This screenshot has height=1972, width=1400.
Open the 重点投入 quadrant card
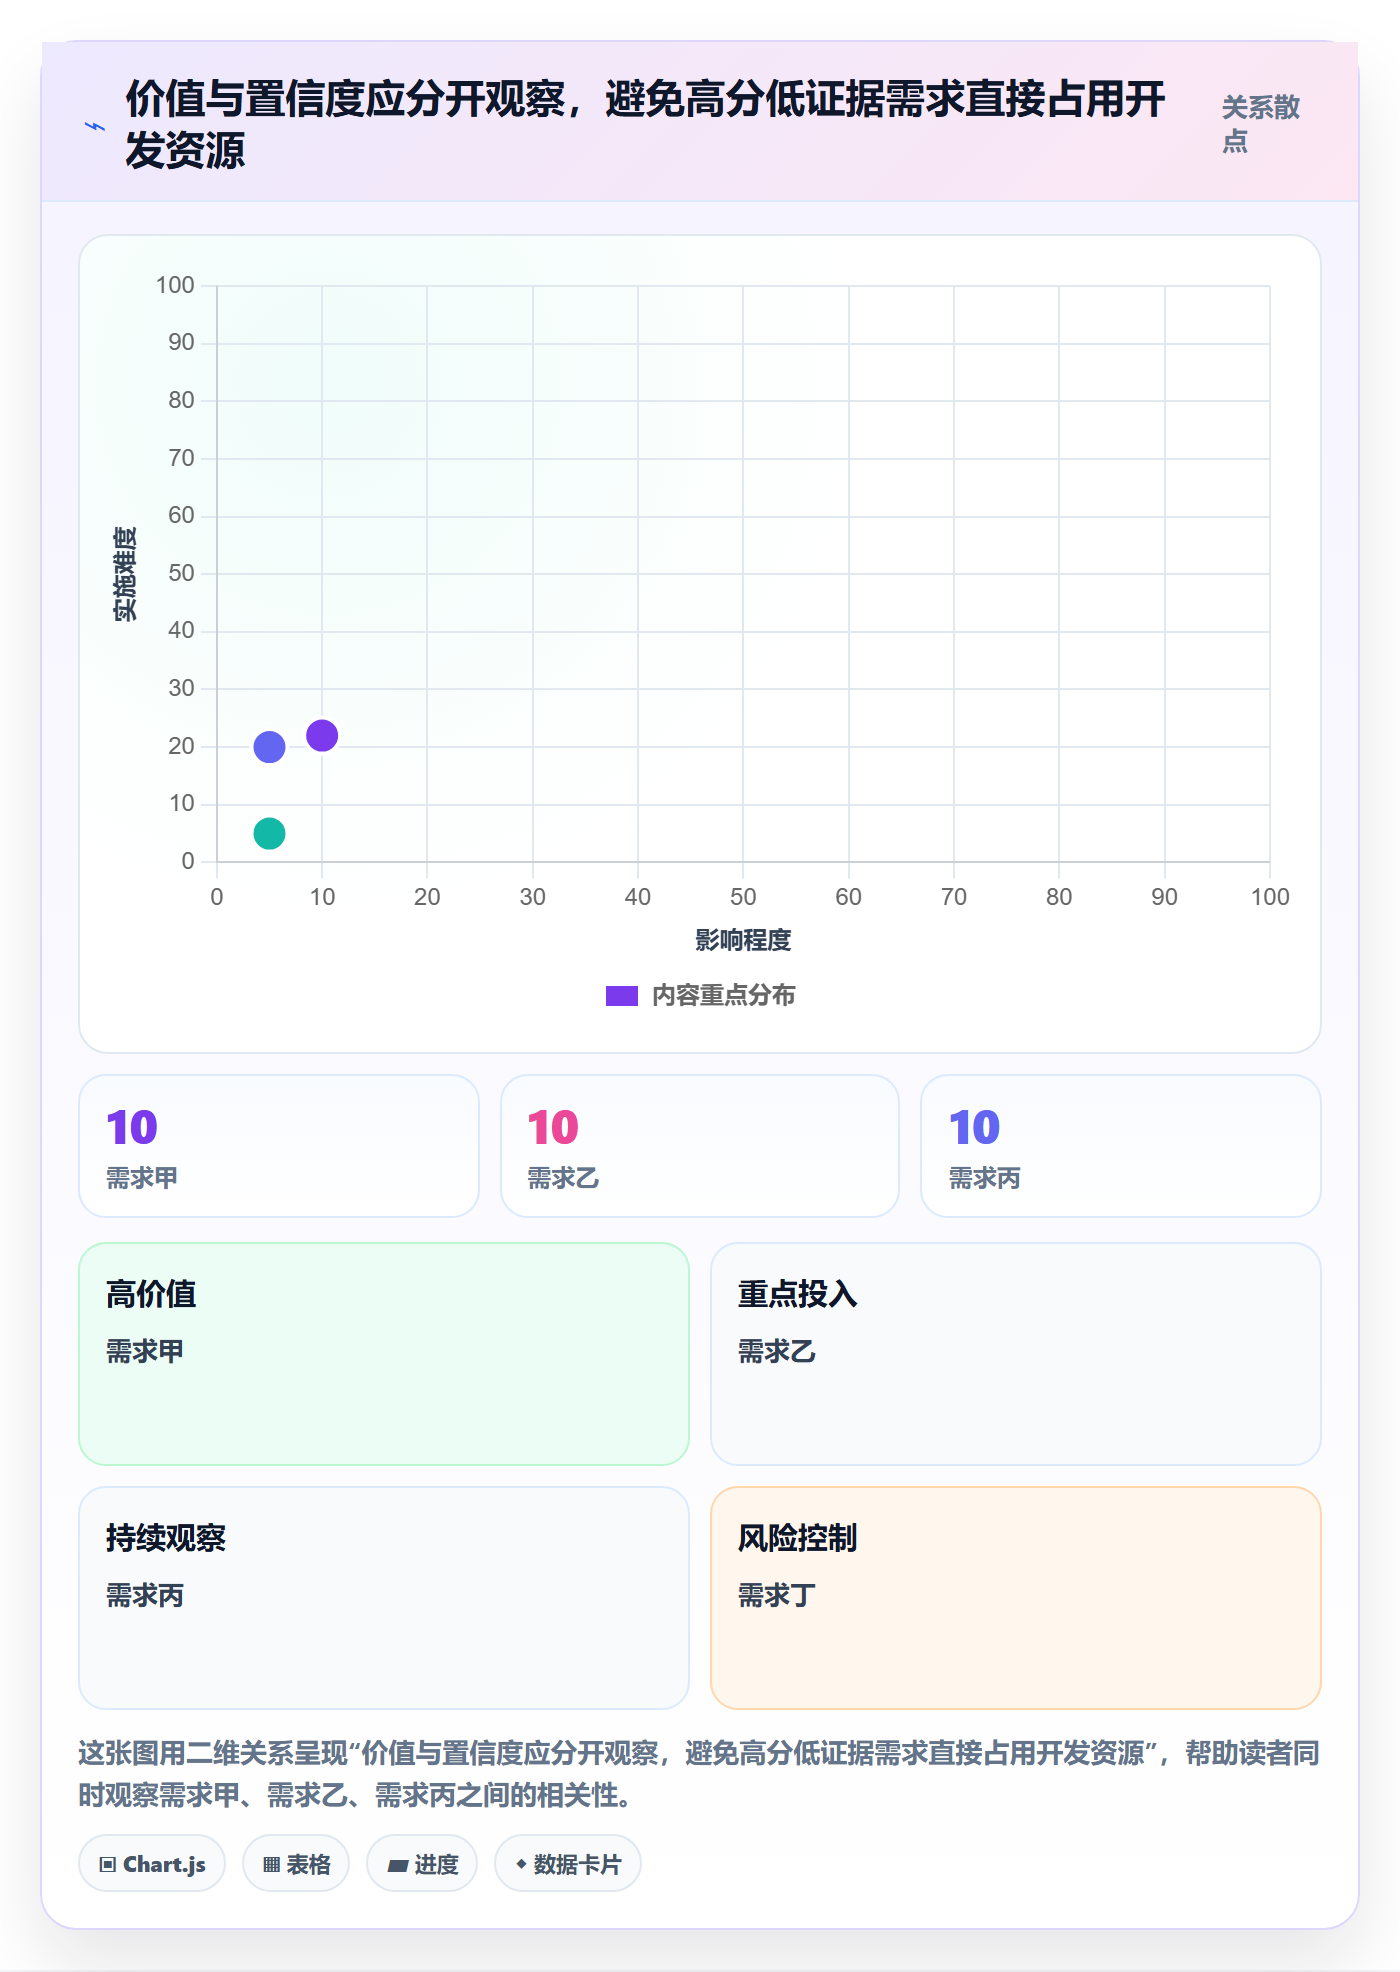point(1016,1354)
